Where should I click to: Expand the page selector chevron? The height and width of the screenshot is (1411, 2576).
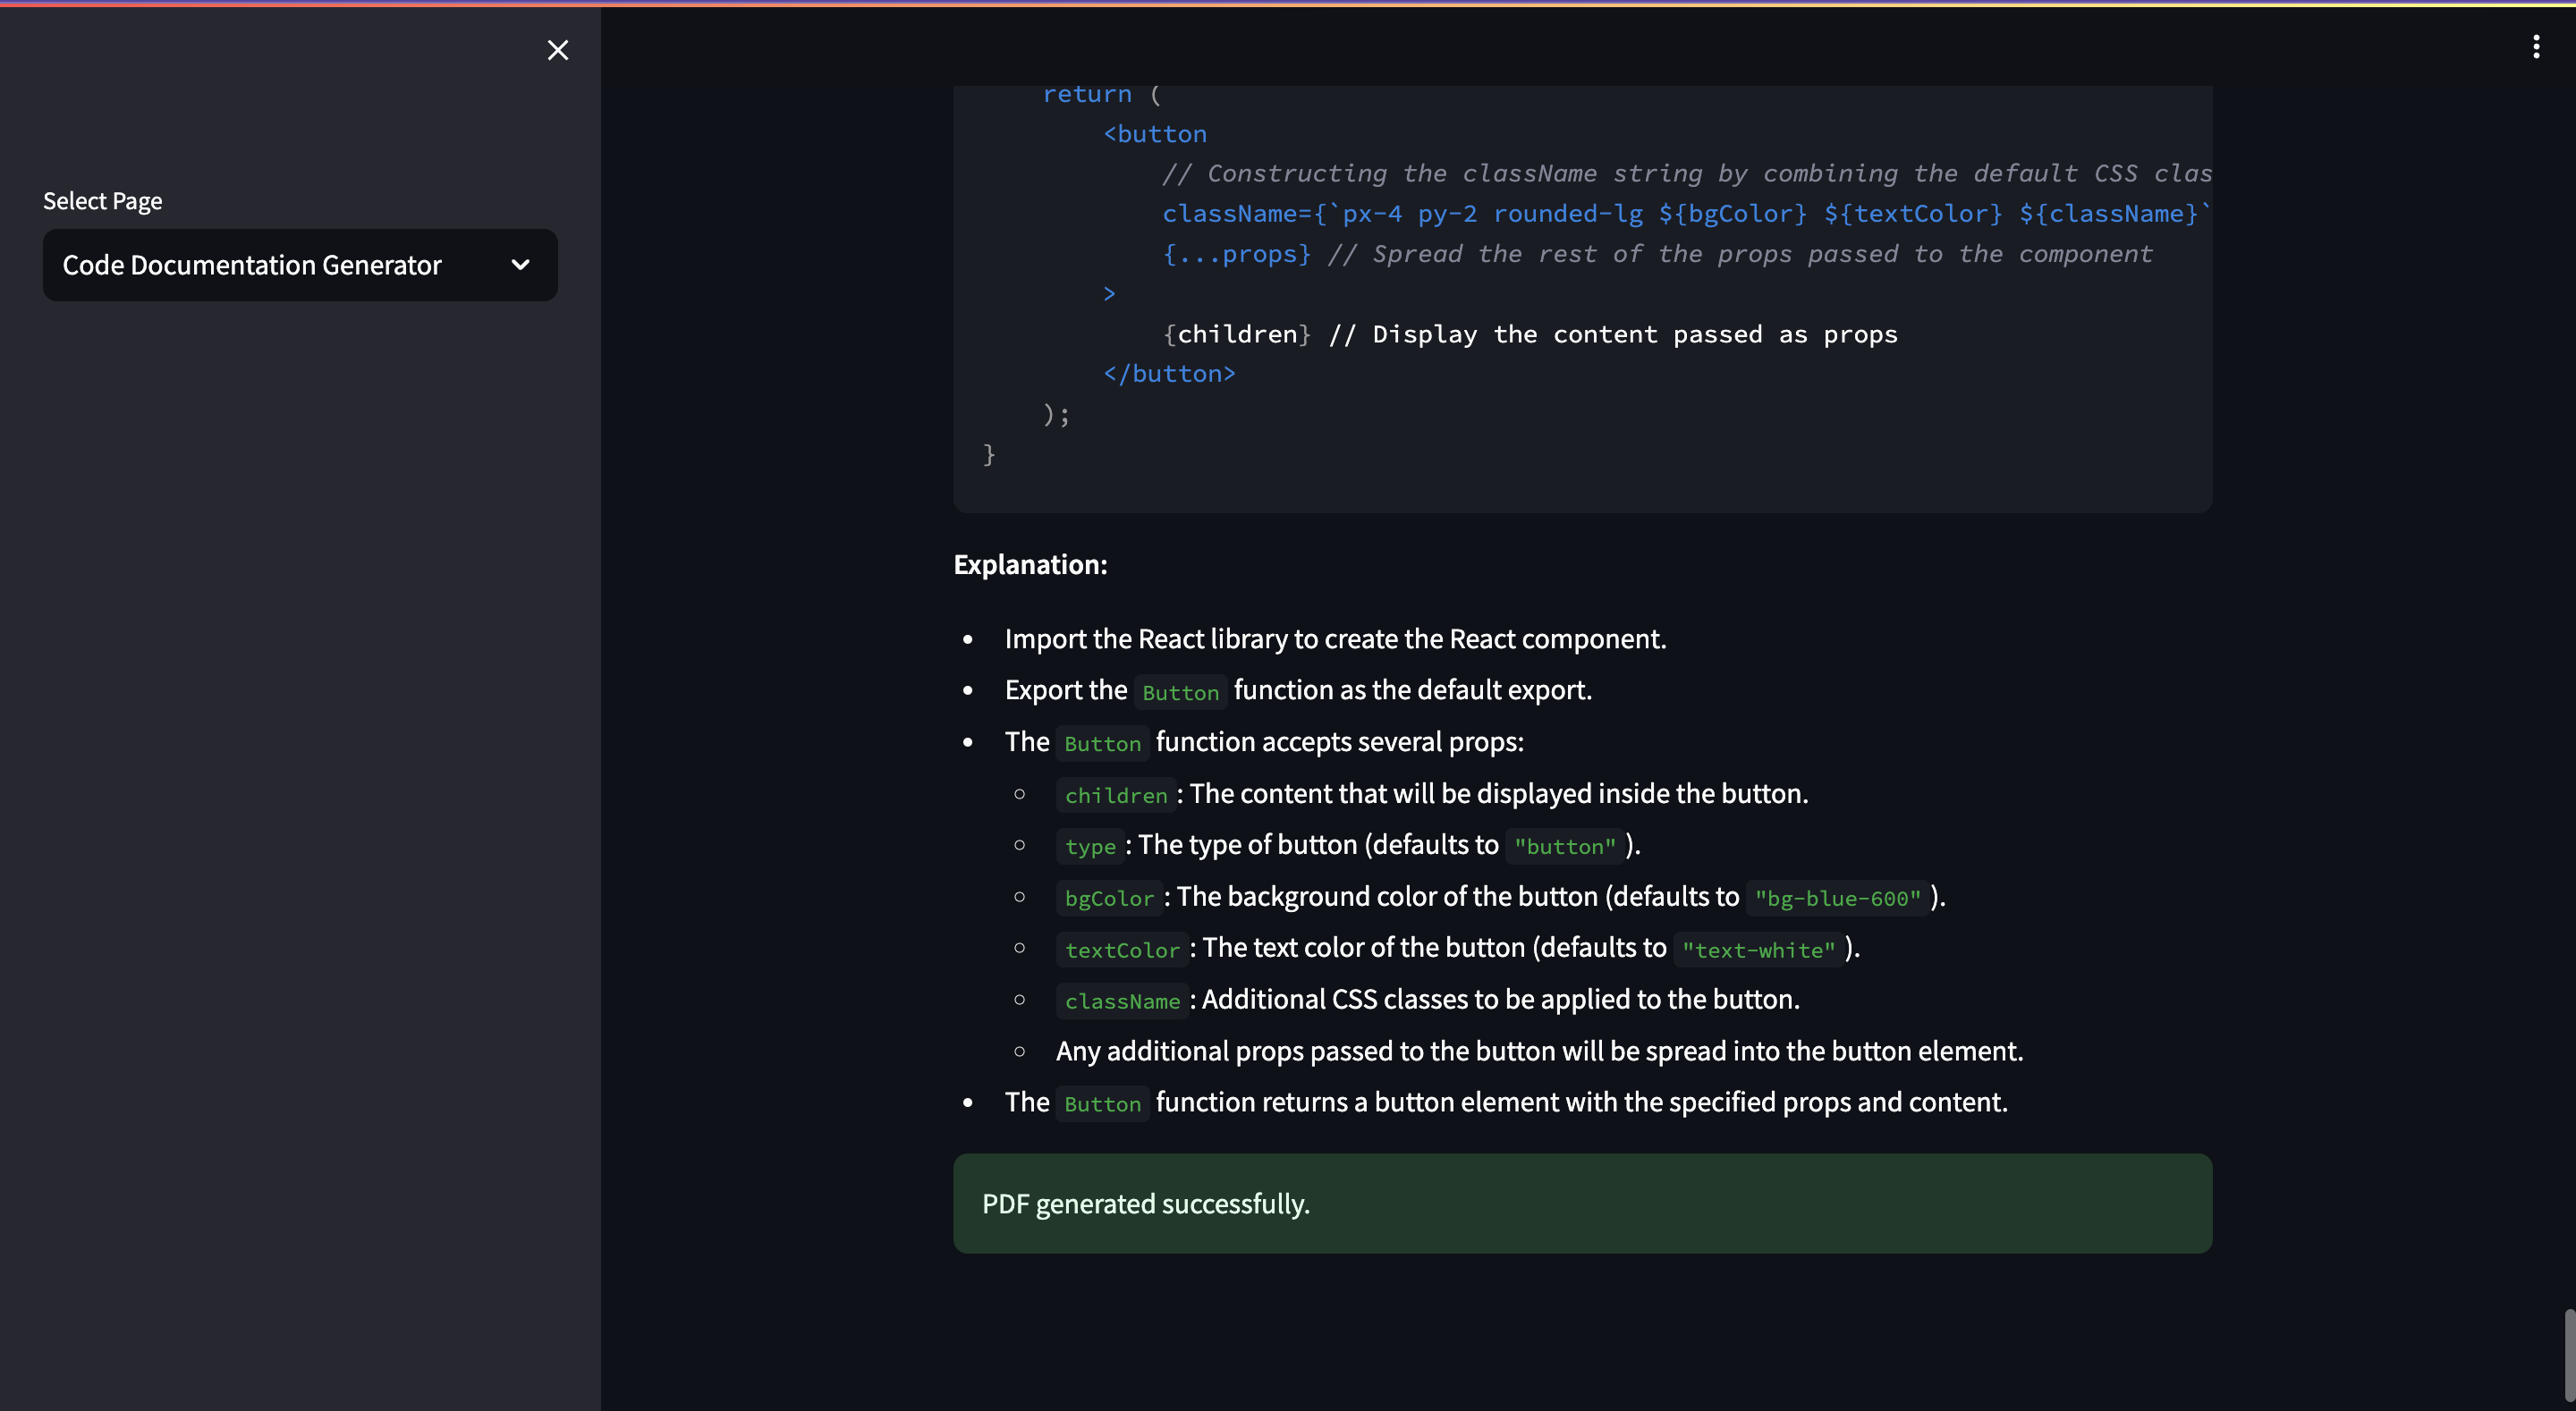coord(521,264)
